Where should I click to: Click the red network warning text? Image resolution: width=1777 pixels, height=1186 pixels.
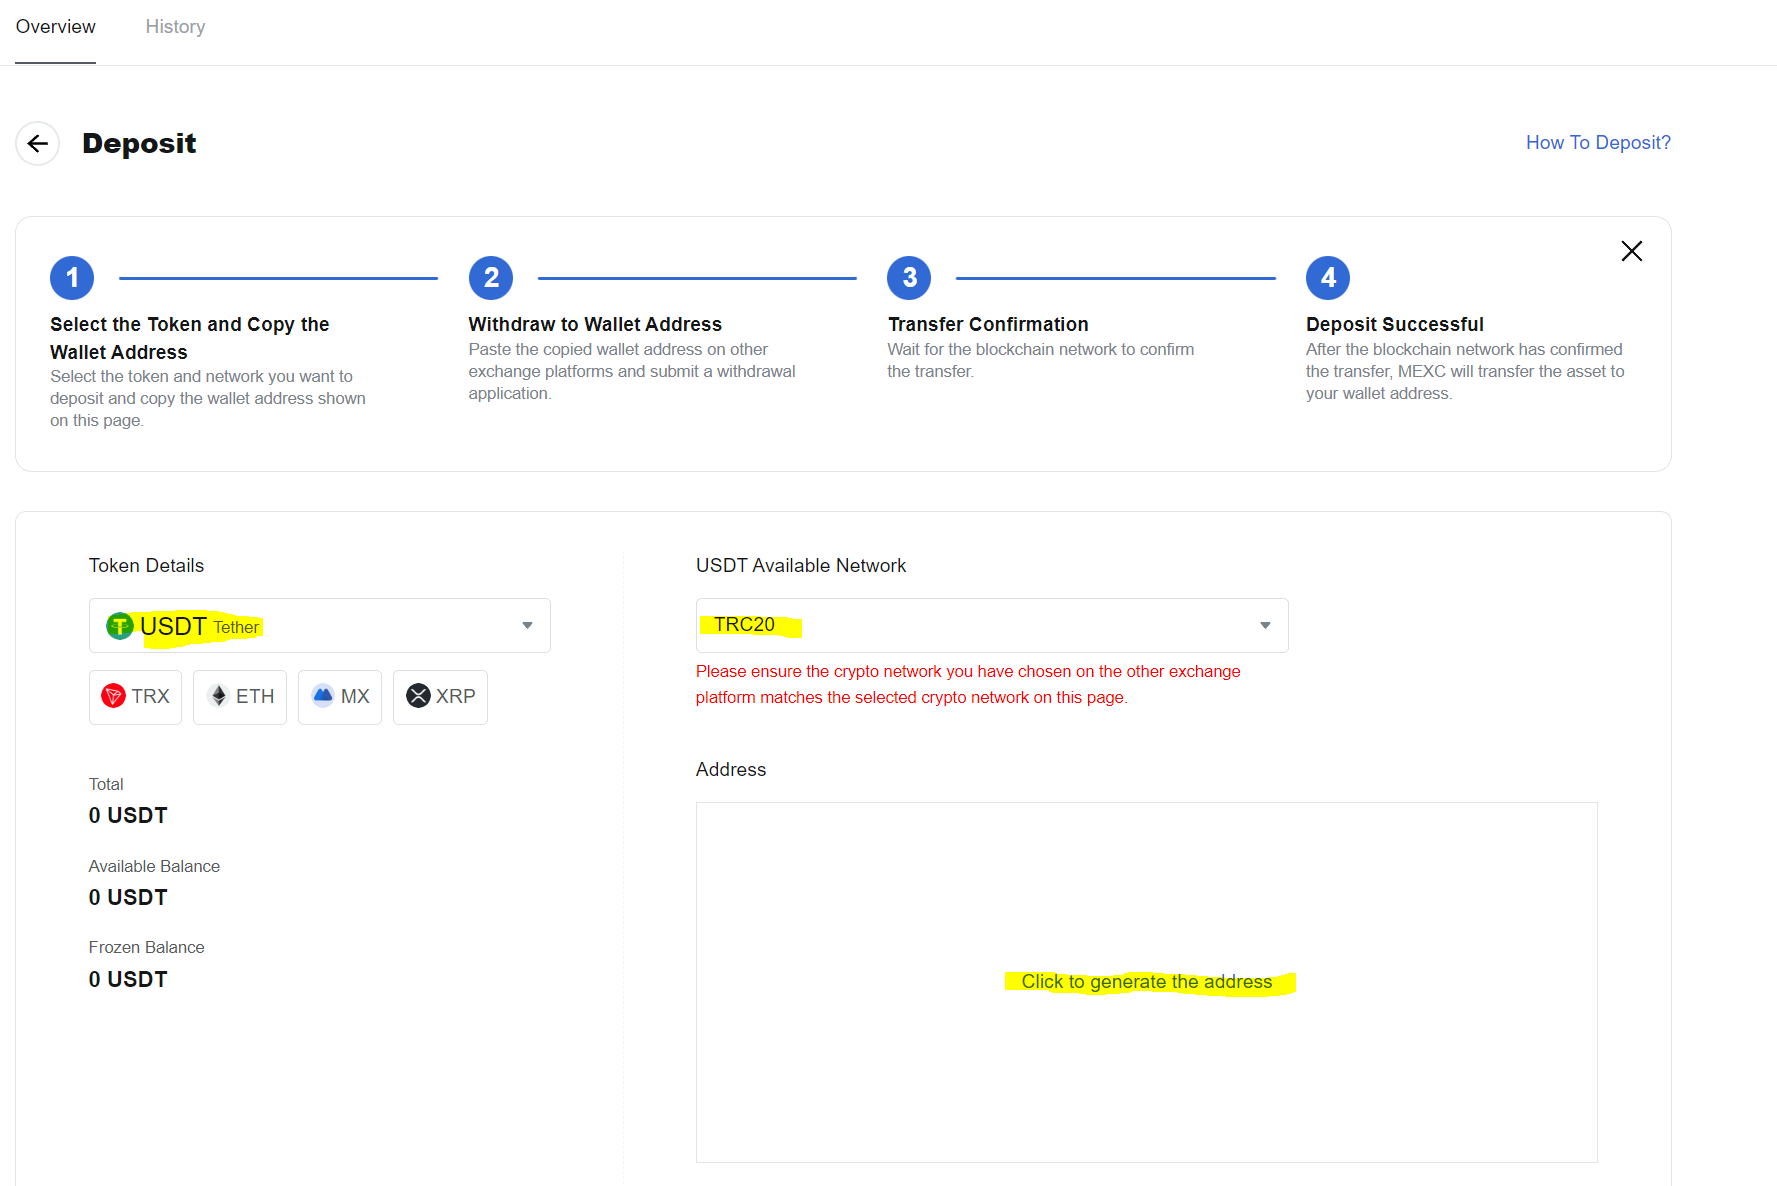(968, 685)
